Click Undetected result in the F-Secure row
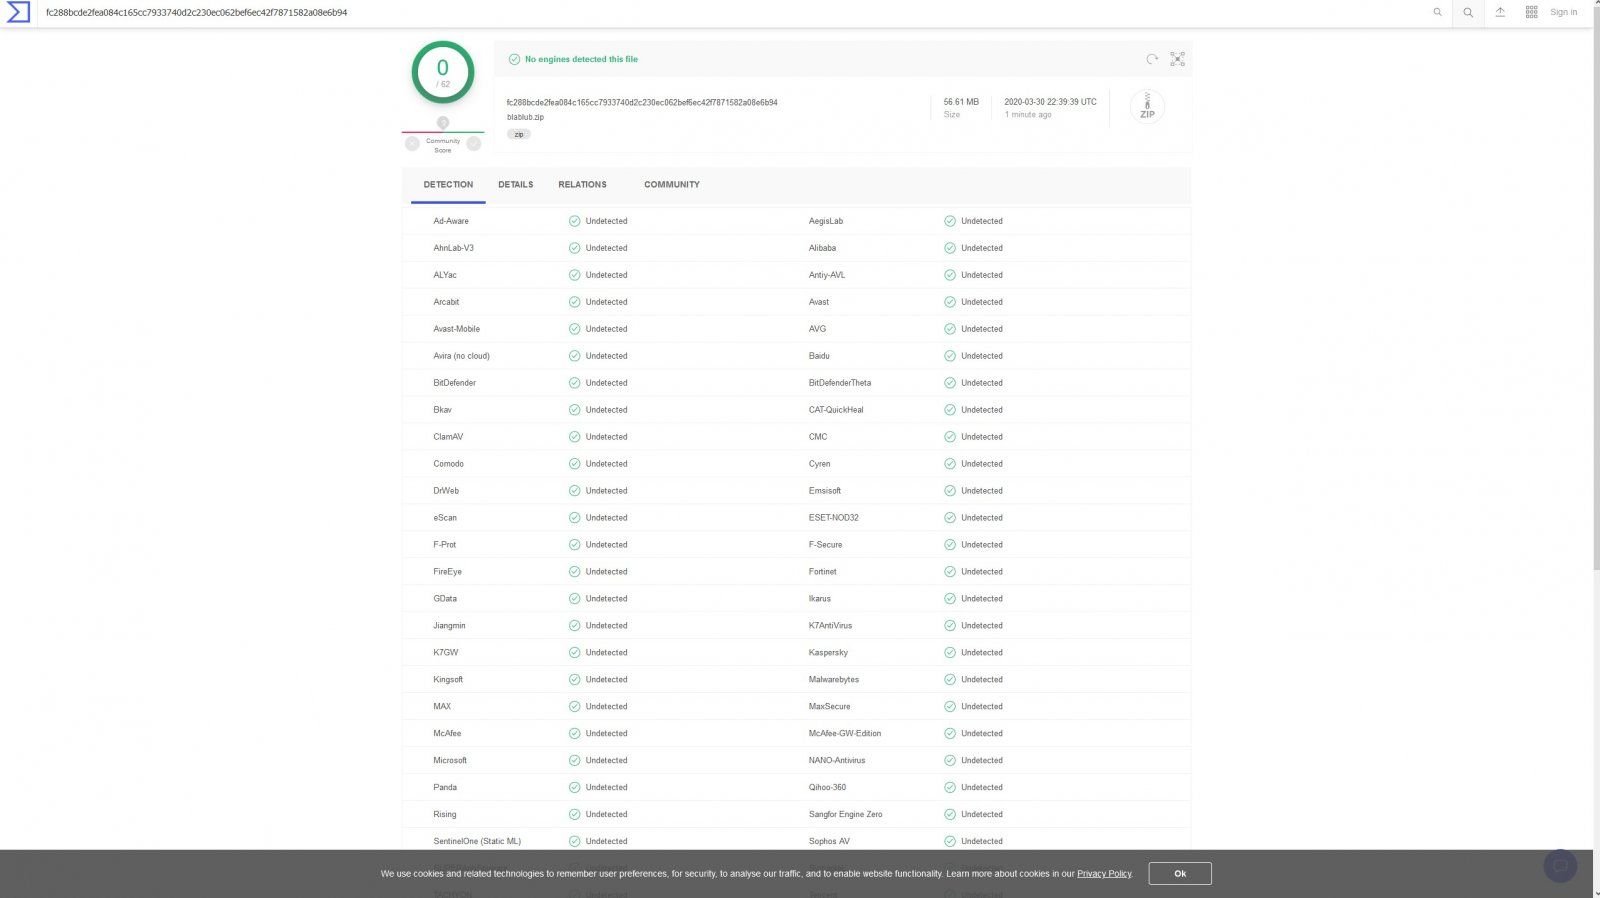Image resolution: width=1600 pixels, height=898 pixels. (x=982, y=545)
